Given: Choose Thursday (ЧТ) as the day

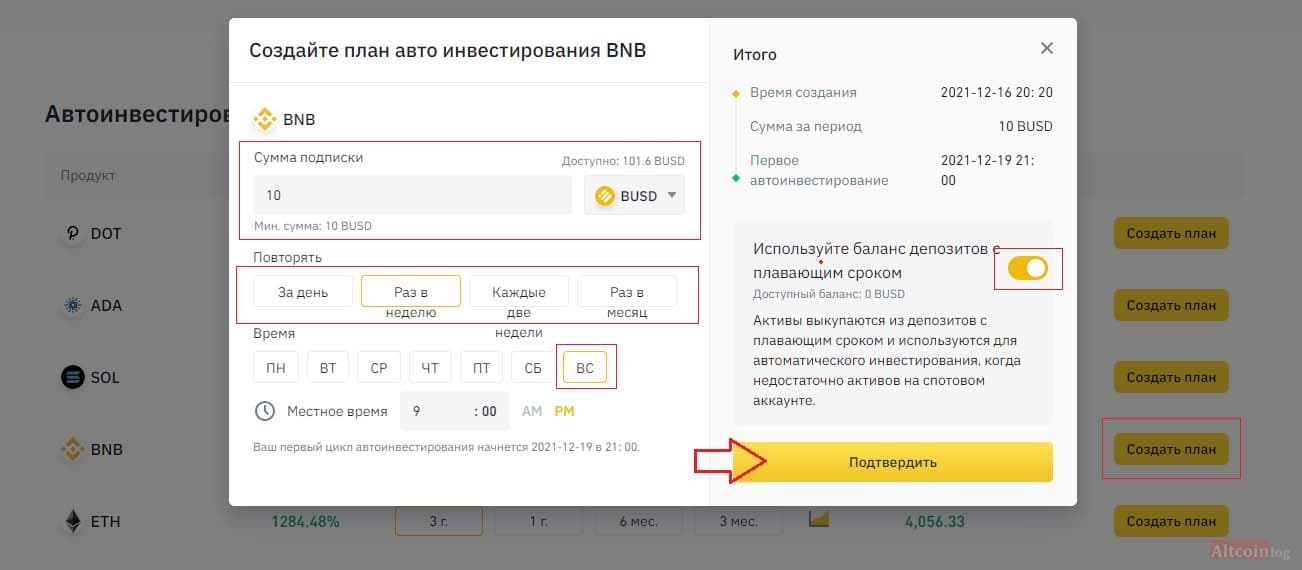Looking at the screenshot, I should click(430, 368).
